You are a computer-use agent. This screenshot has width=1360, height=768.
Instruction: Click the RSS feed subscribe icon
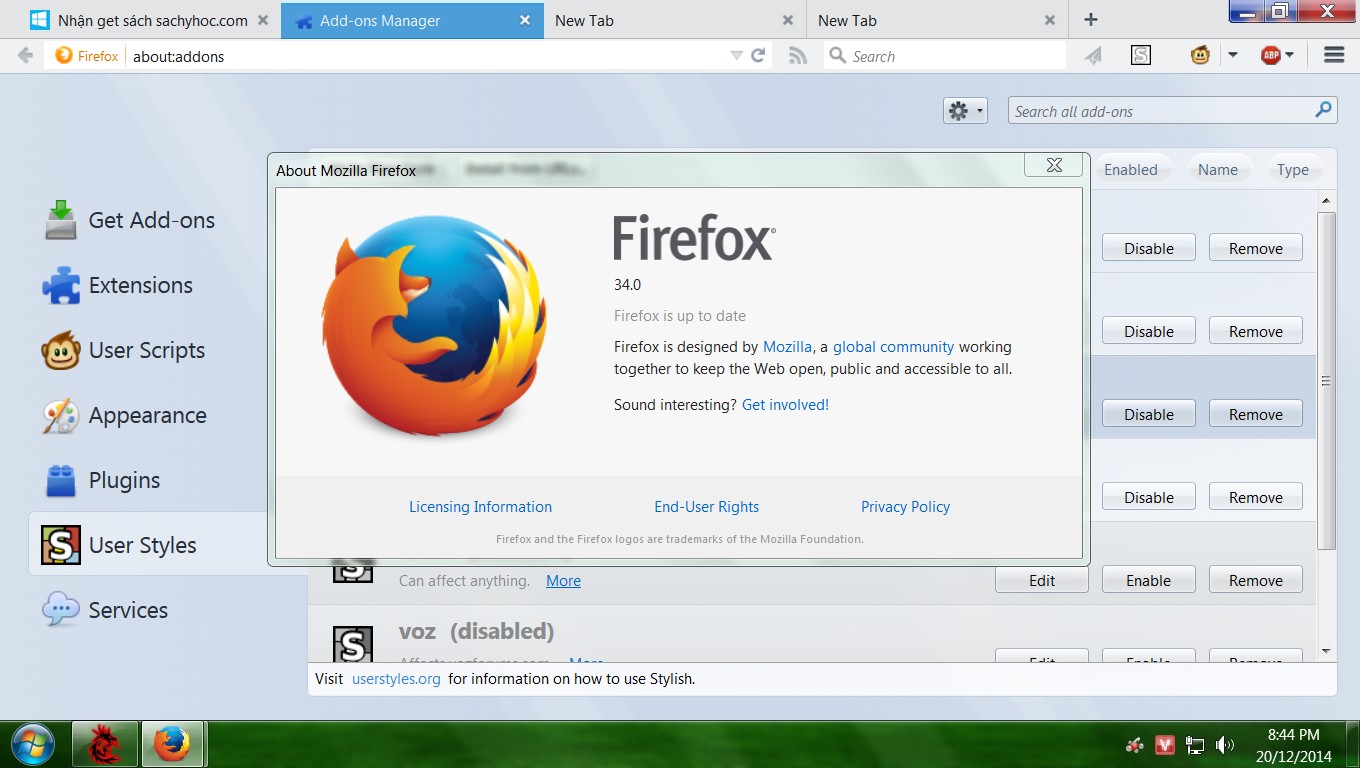click(x=797, y=56)
